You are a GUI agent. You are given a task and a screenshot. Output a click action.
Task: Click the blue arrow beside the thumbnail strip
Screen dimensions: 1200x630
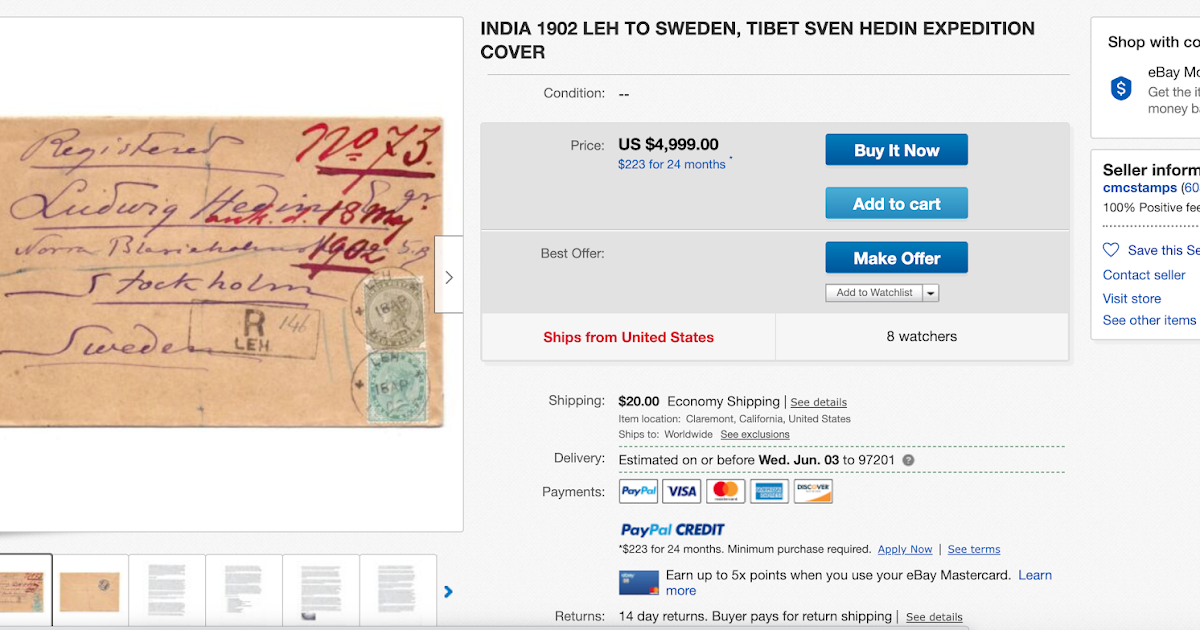coord(448,591)
